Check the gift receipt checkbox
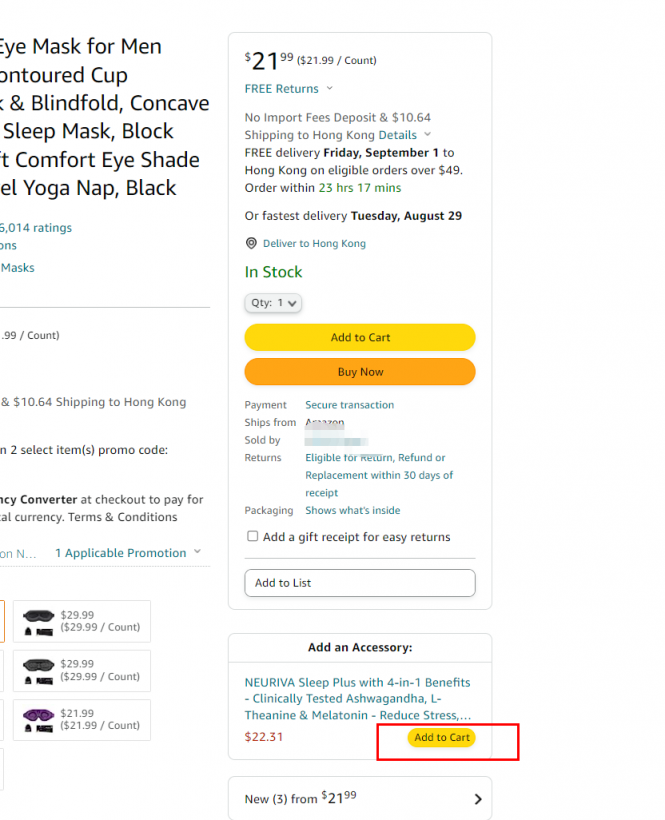Screen dimensions: 665x820 [x=253, y=537]
